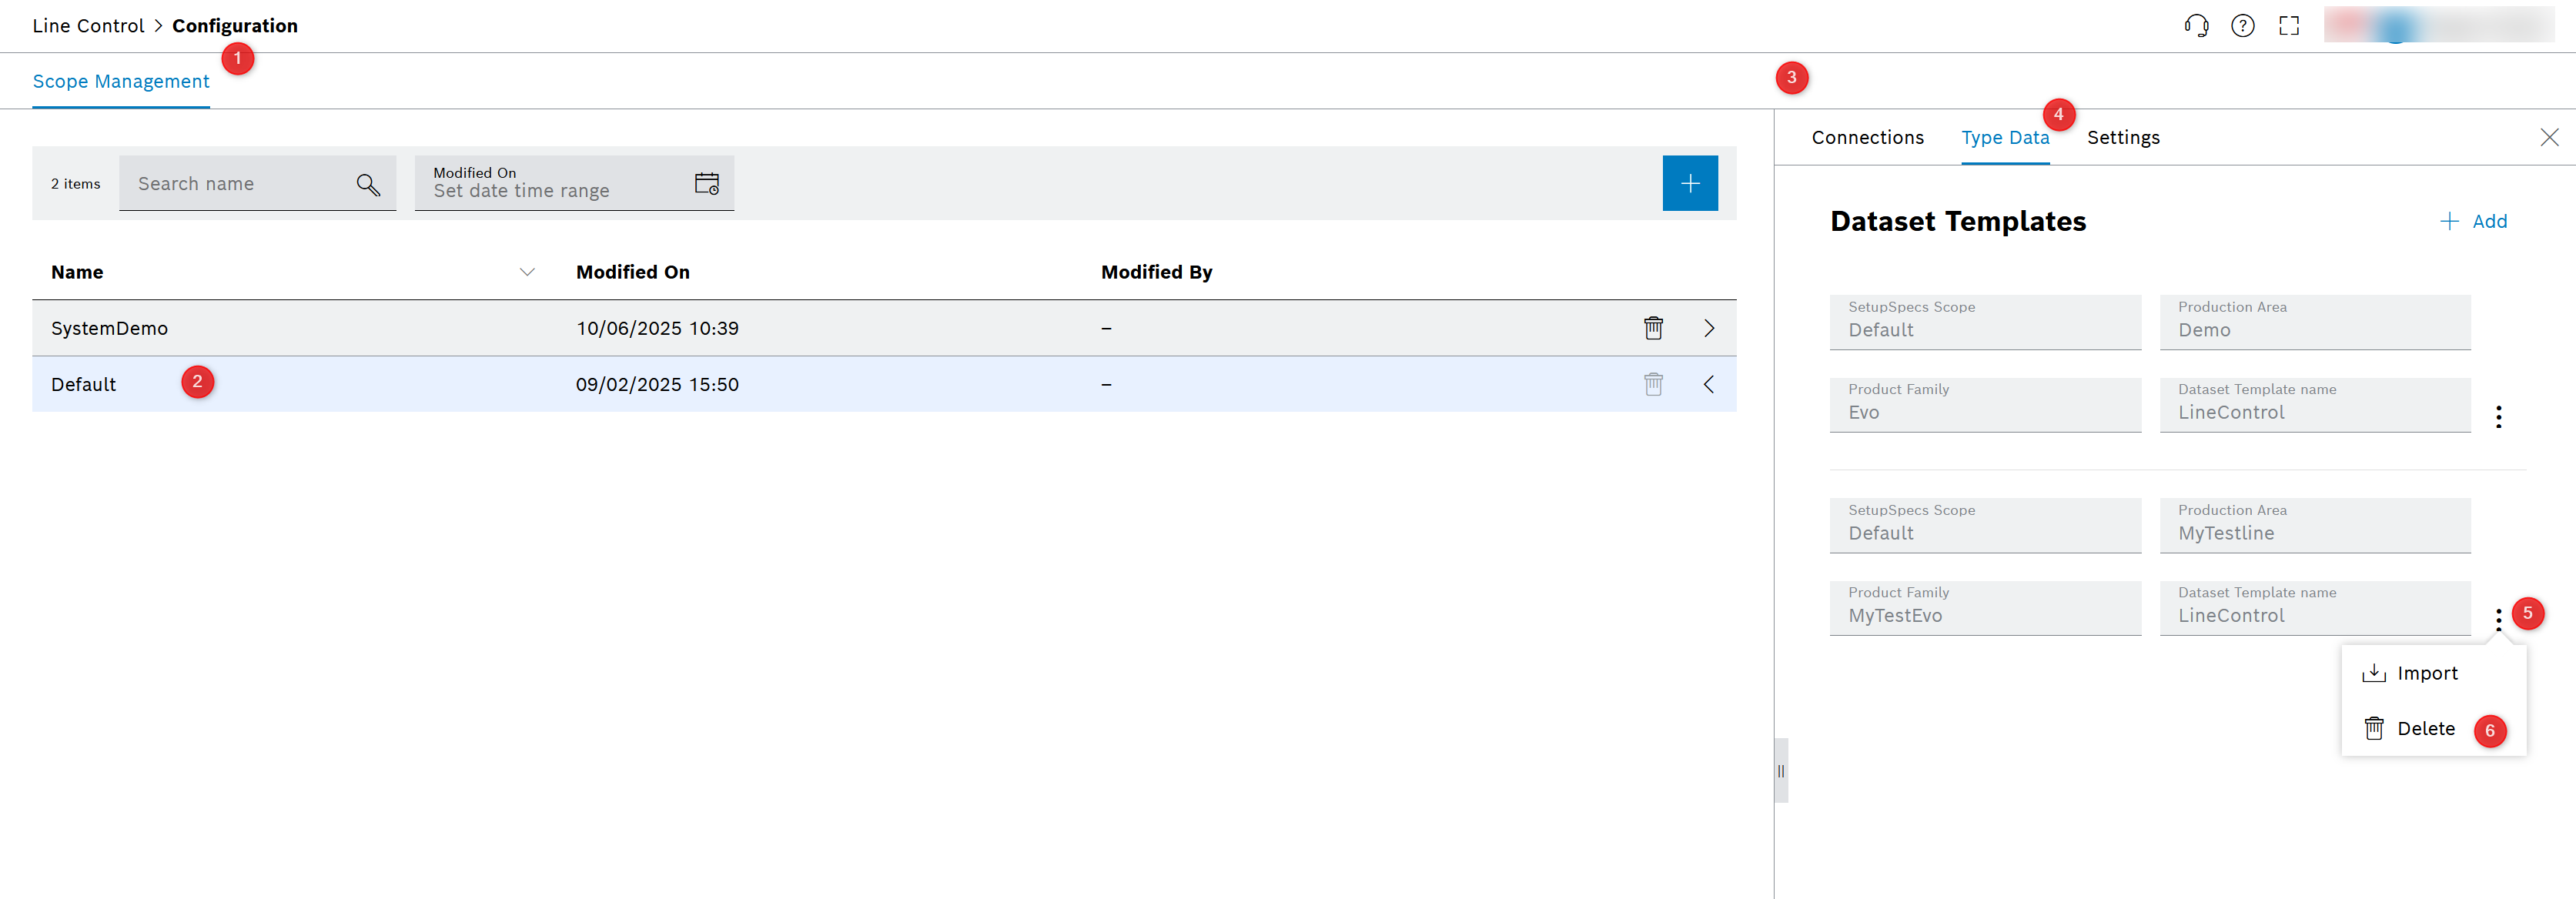
Task: Click the search magnifier icon
Action: pyautogui.click(x=368, y=184)
